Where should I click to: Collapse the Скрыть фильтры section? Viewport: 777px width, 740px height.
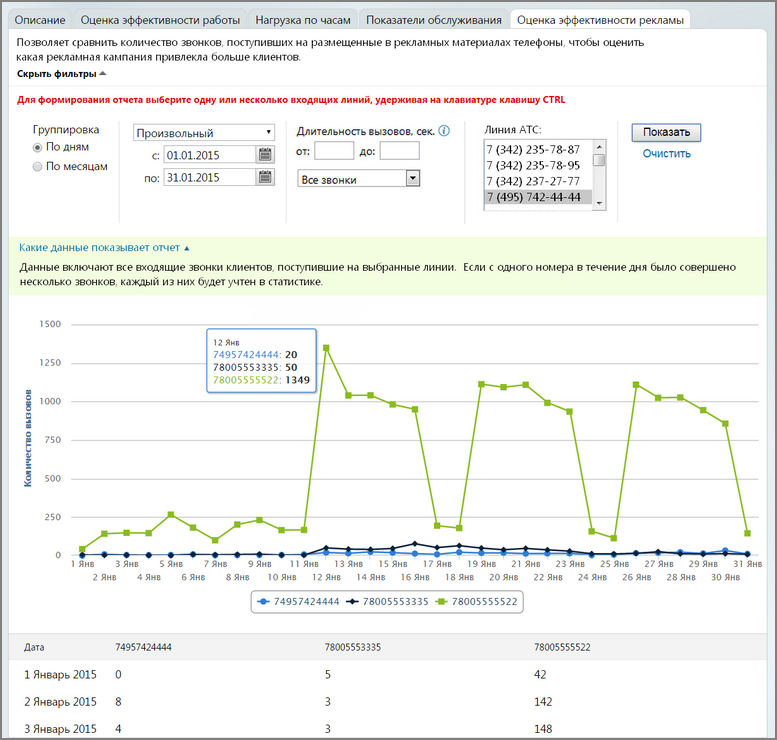[61, 74]
